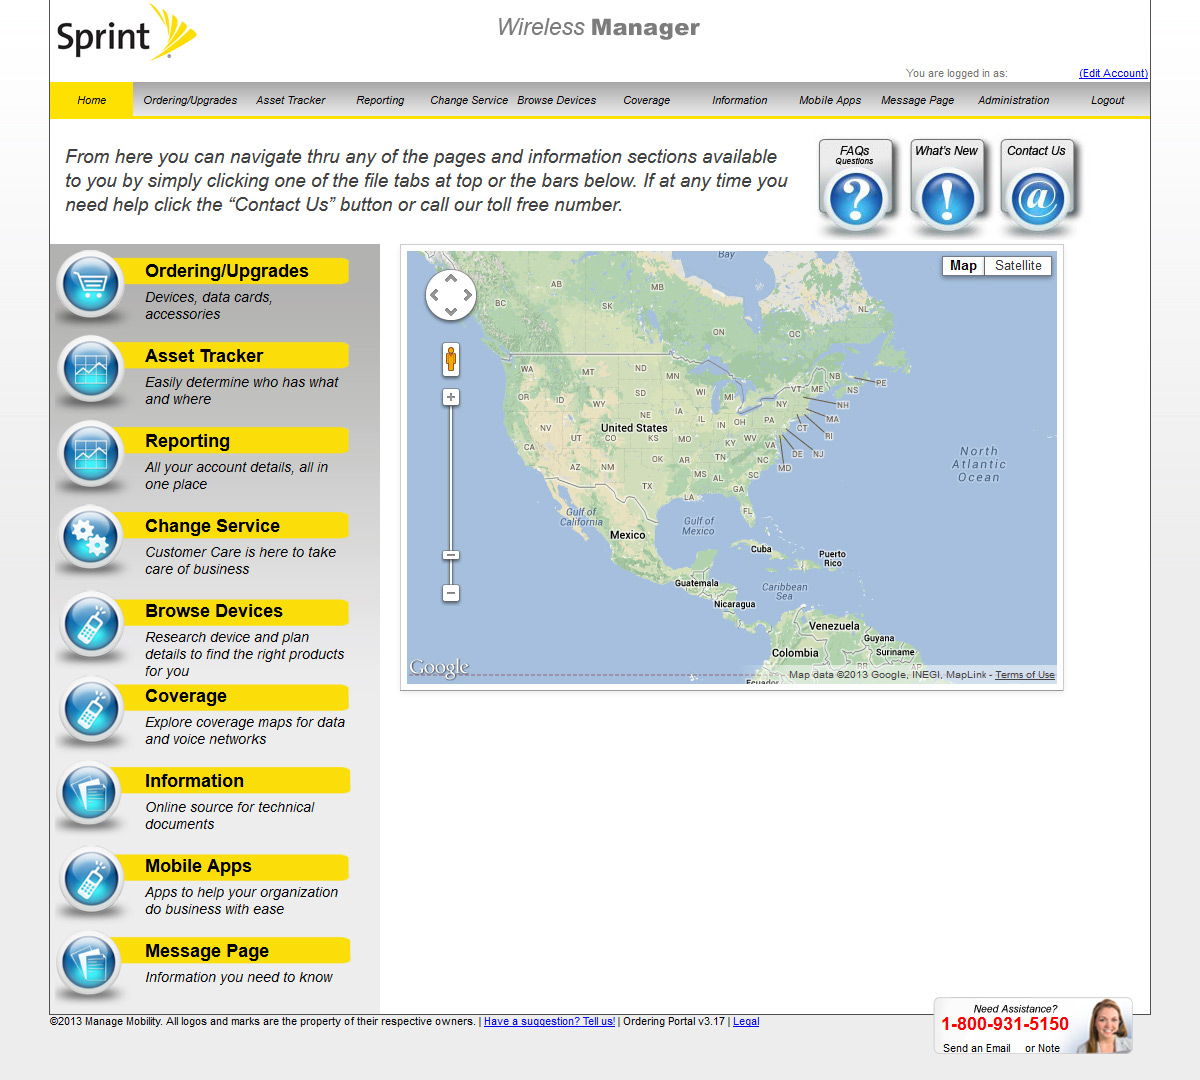Click the shopping cart Ordering/Upgrades icon
Viewport: 1200px width, 1080px height.
click(90, 285)
